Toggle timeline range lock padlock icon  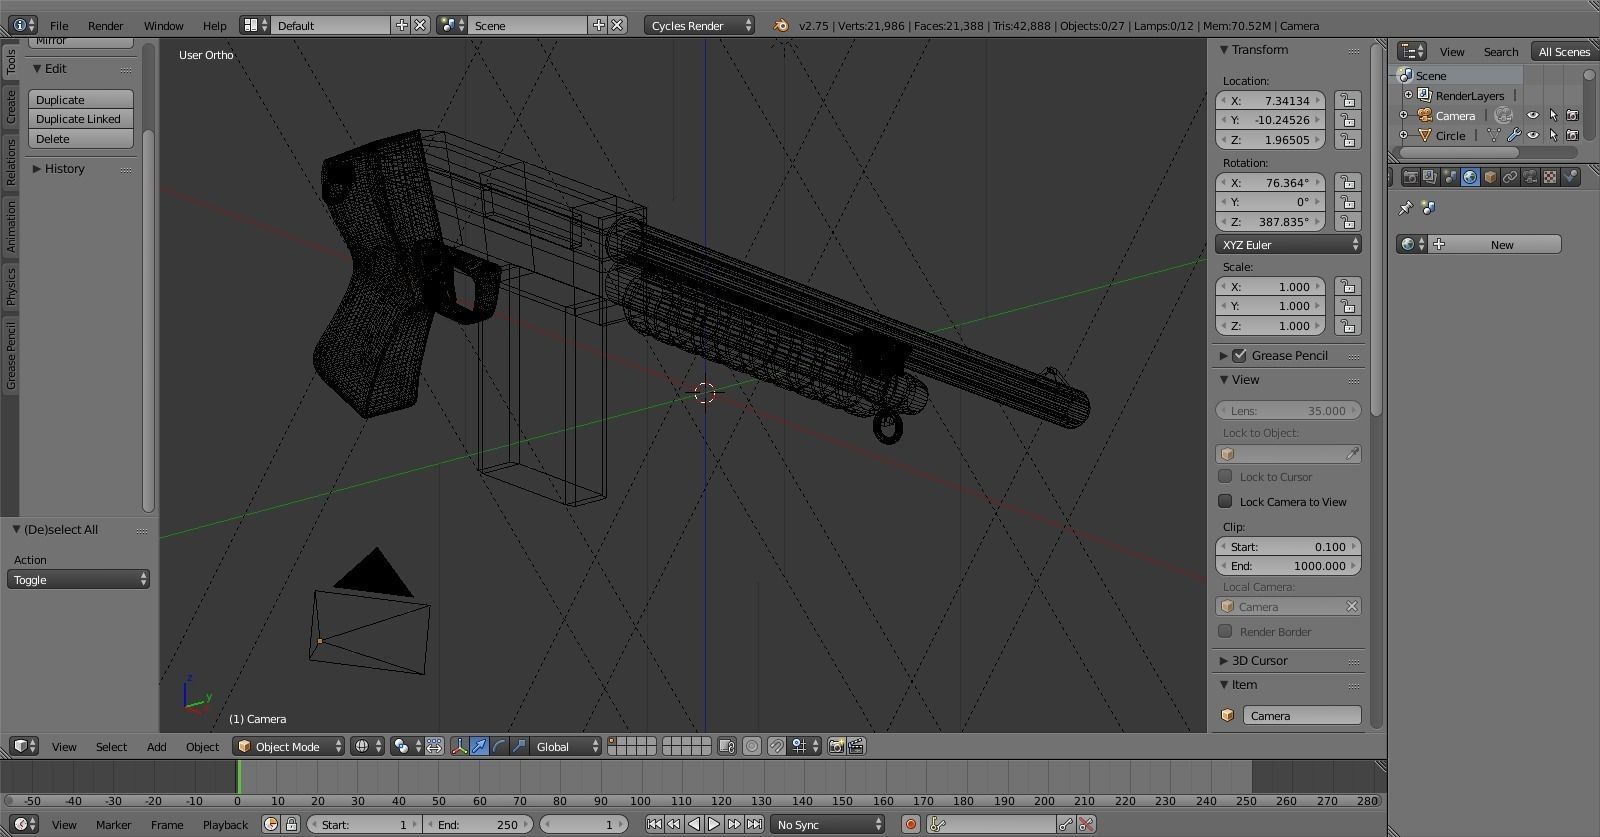(291, 824)
